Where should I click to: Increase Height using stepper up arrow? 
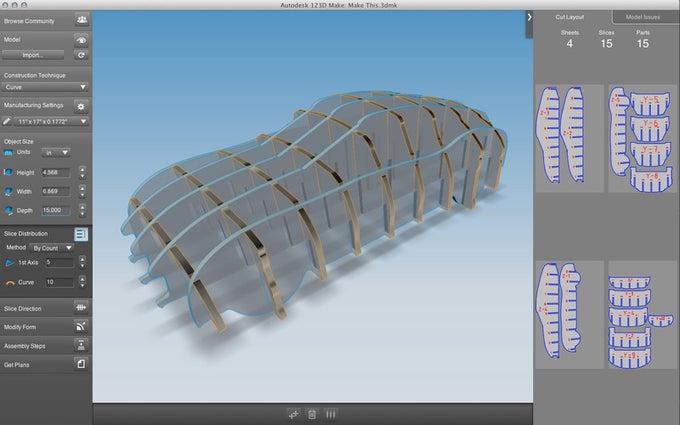tap(82, 169)
